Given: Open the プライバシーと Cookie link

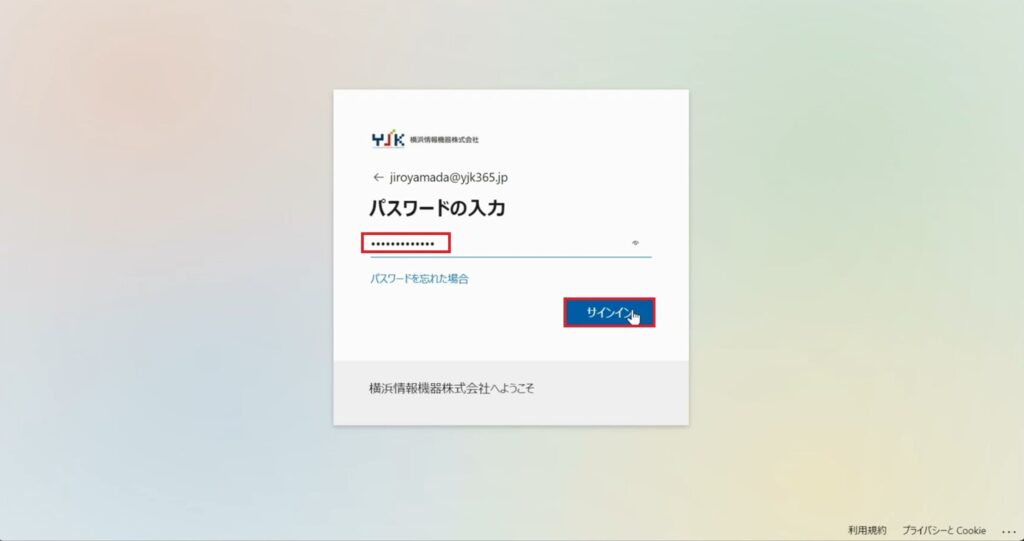Looking at the screenshot, I should [944, 531].
